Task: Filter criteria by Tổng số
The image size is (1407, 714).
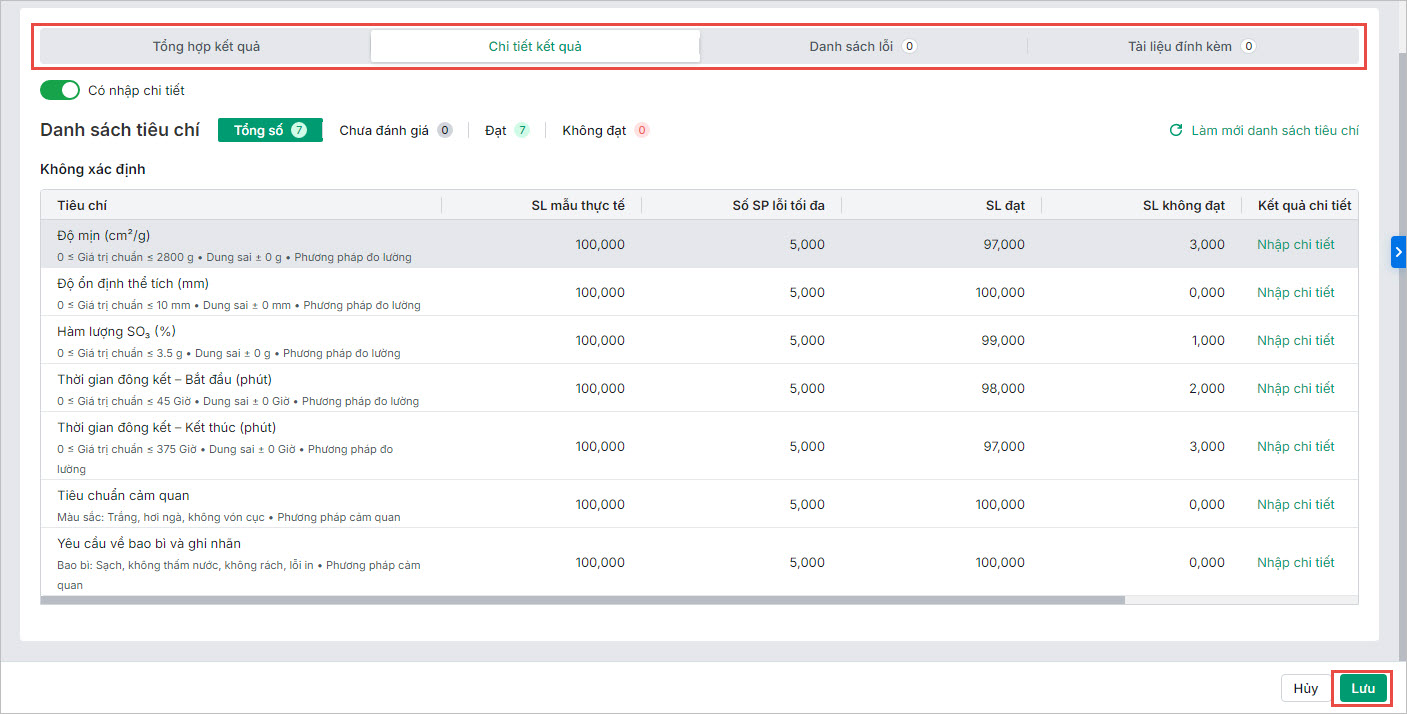Action: click(270, 130)
